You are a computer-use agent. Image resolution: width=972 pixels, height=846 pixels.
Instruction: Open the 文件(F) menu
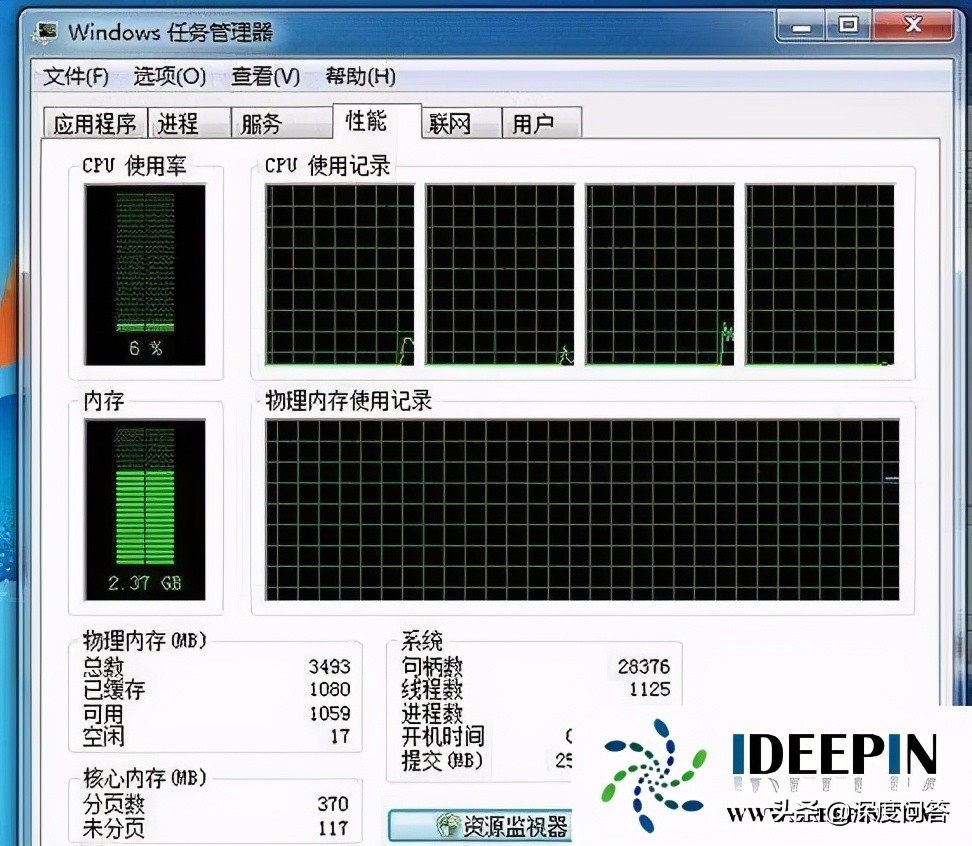pyautogui.click(x=73, y=76)
